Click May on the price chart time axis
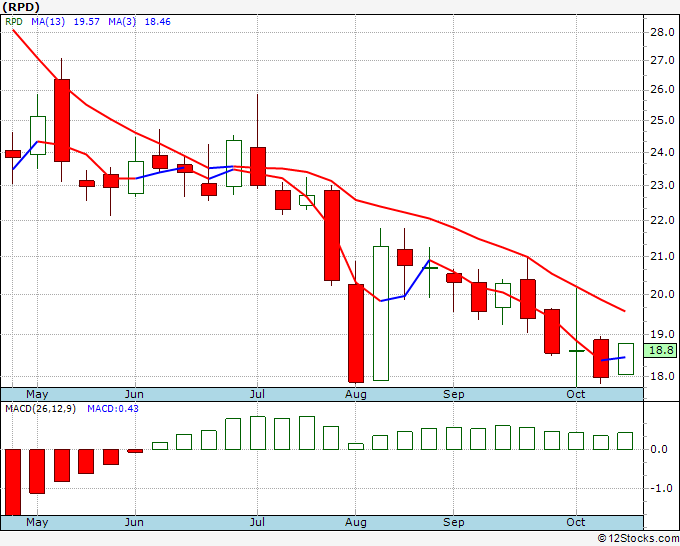The image size is (680, 546). 37,394
